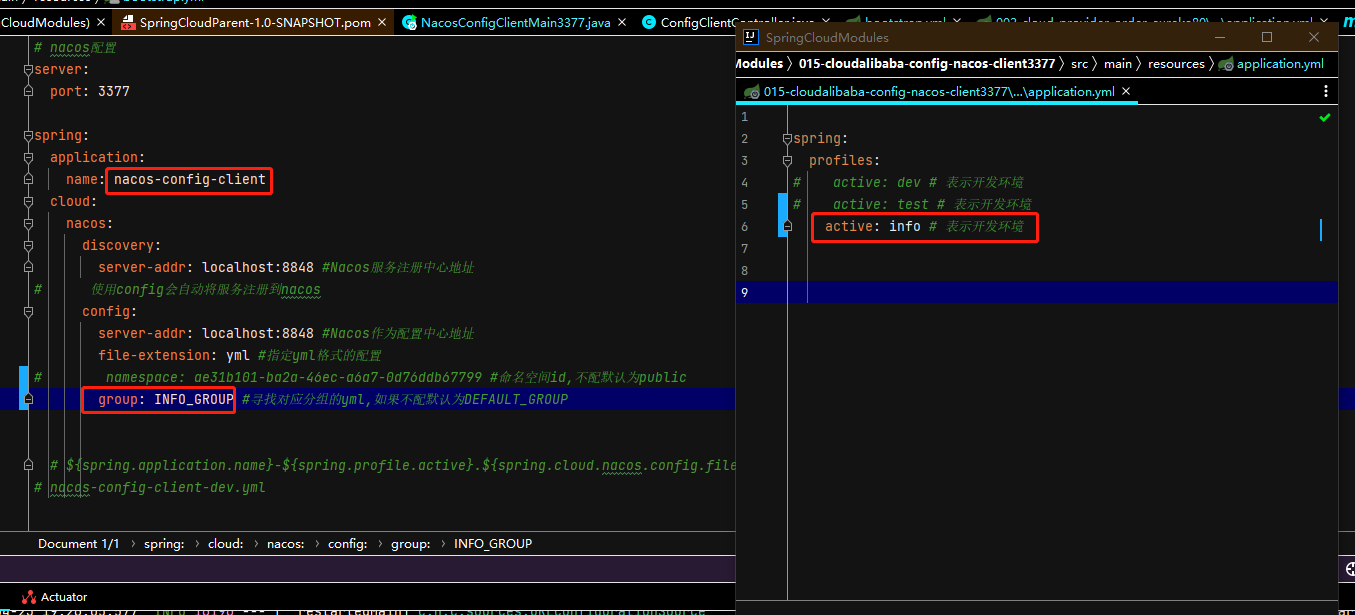This screenshot has height=615, width=1355.
Task: Click the 'active: info' line in application.yml
Action: tap(924, 226)
